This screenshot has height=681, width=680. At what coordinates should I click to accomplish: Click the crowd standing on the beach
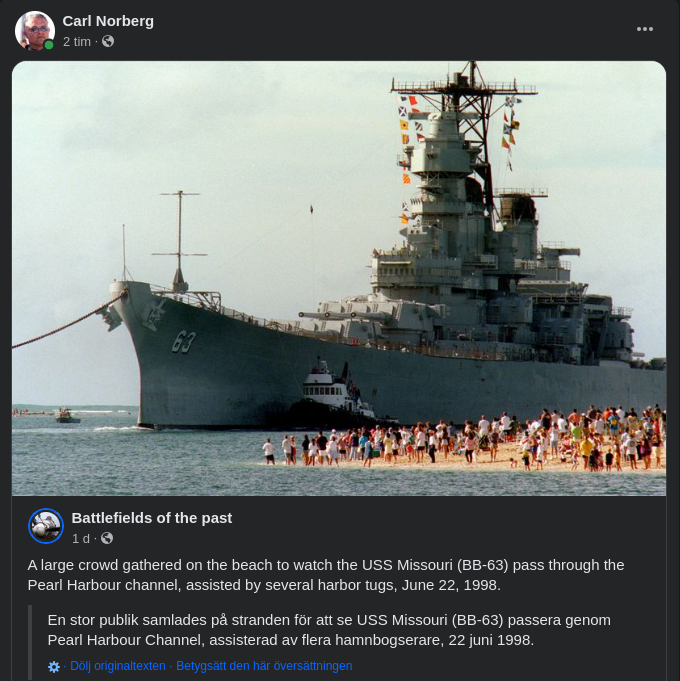pos(465,441)
